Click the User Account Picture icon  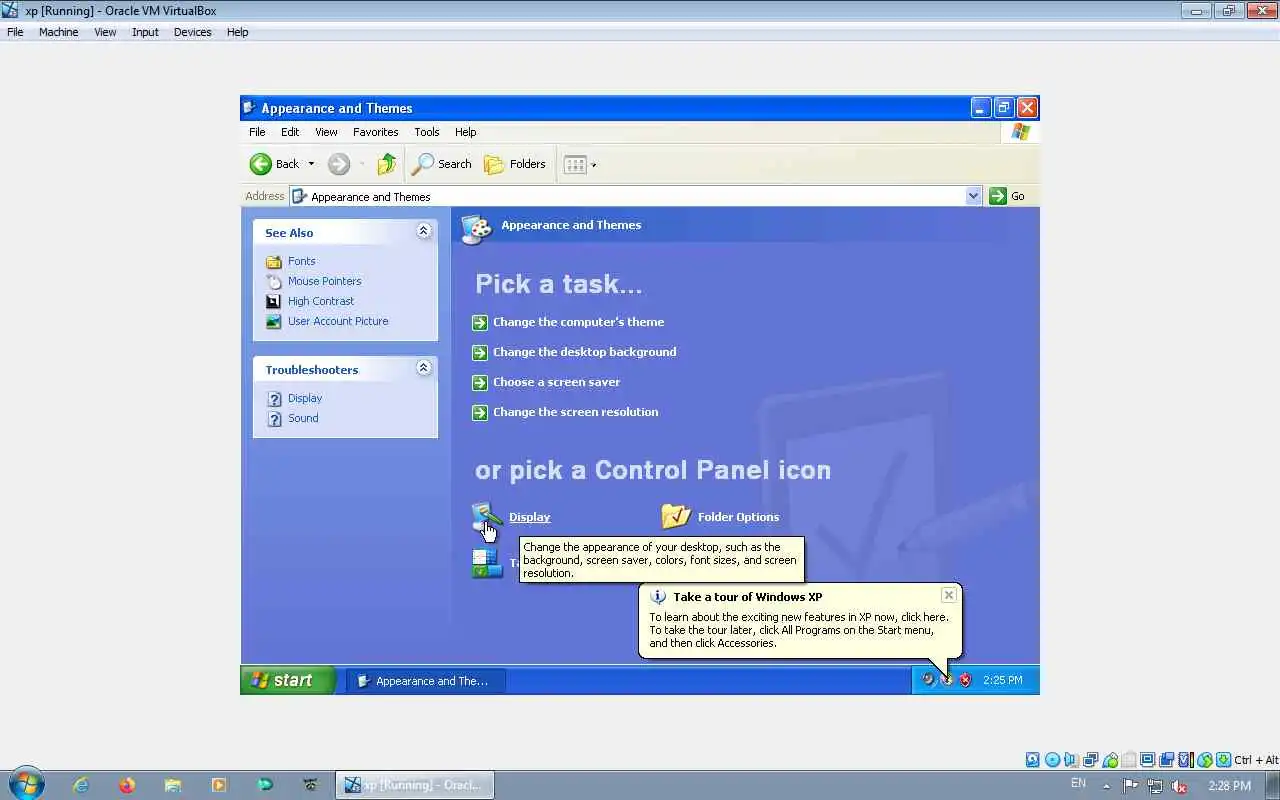click(x=274, y=321)
